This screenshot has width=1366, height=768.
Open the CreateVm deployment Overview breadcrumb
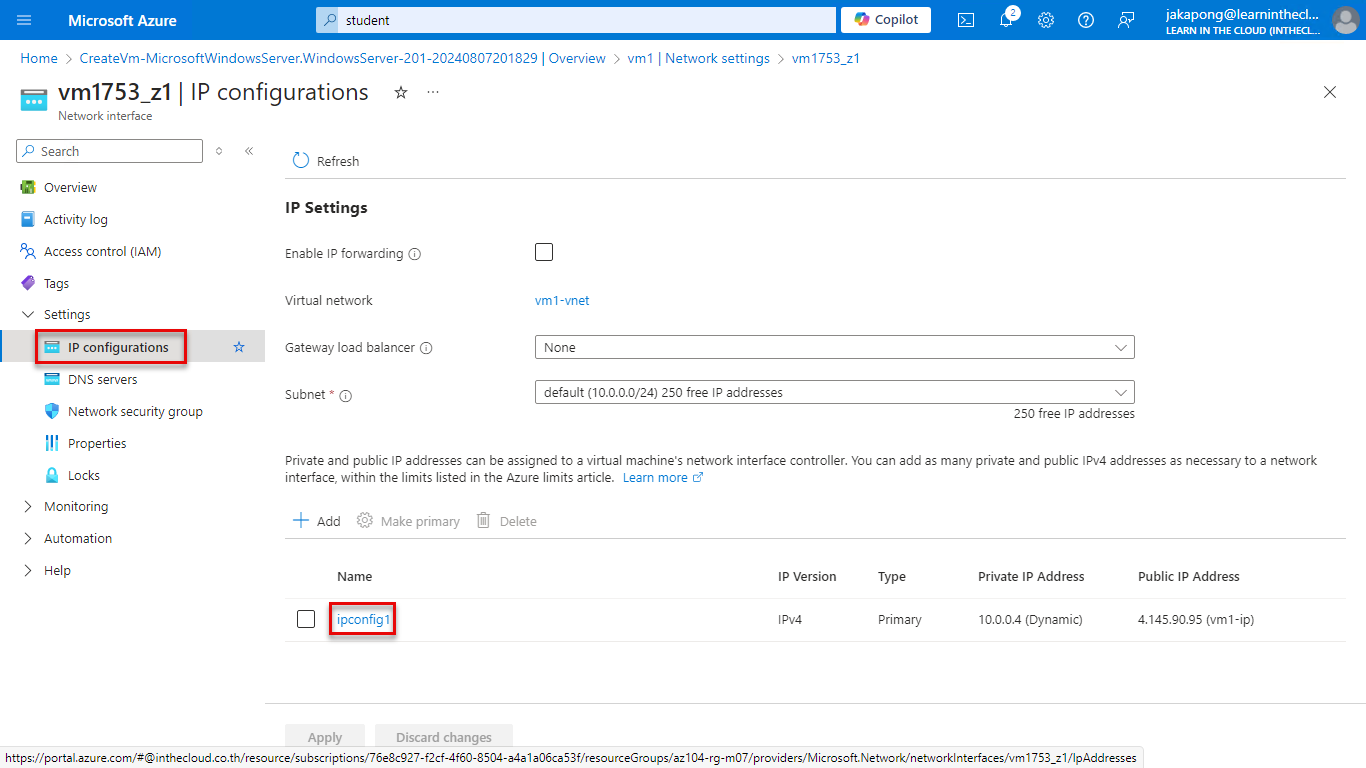(x=342, y=58)
